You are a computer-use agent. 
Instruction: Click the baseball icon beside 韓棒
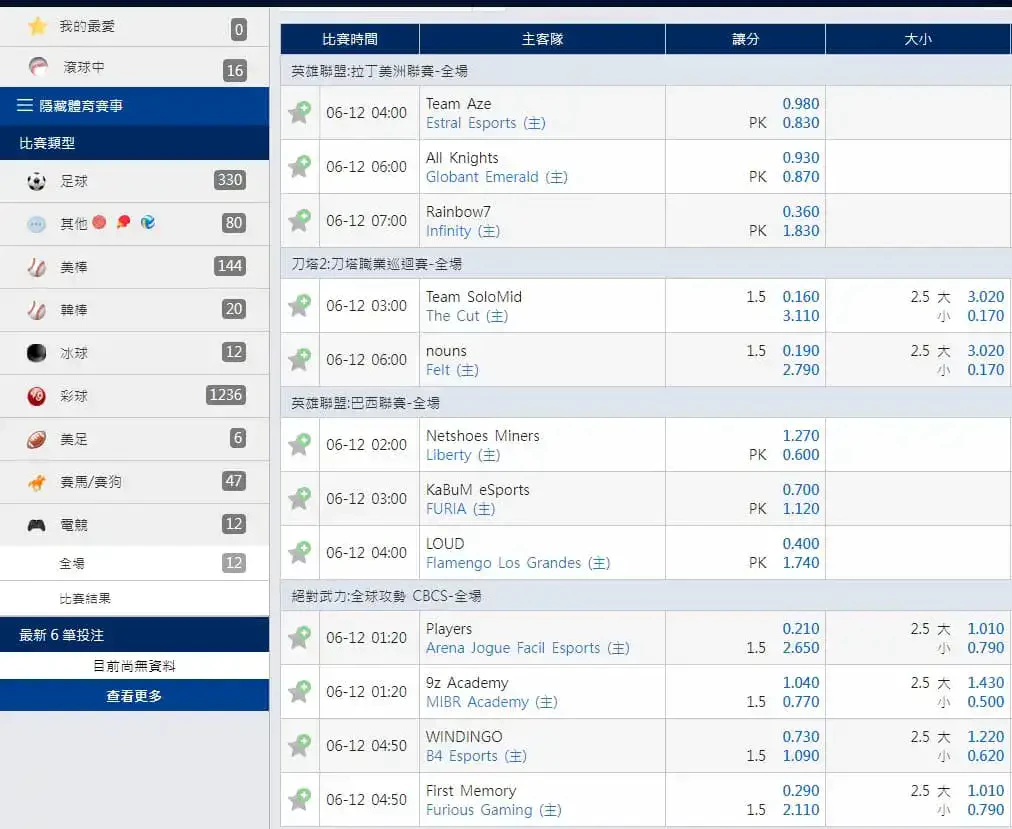coord(36,310)
